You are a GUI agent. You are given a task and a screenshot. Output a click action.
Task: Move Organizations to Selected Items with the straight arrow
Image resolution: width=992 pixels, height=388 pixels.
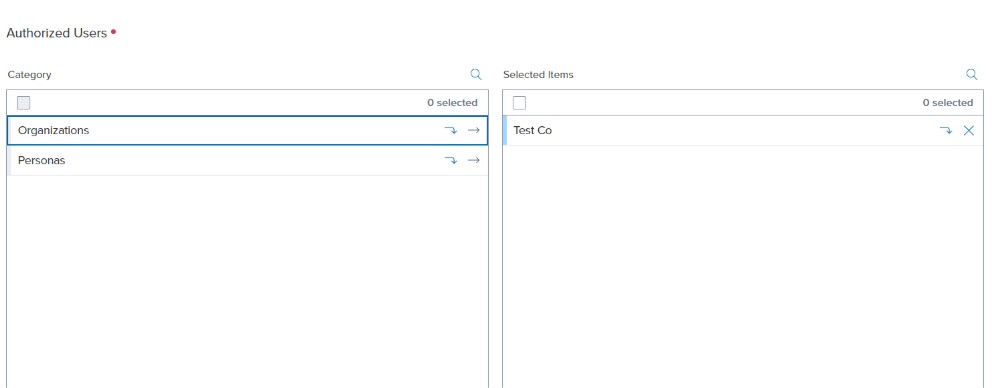click(x=473, y=130)
